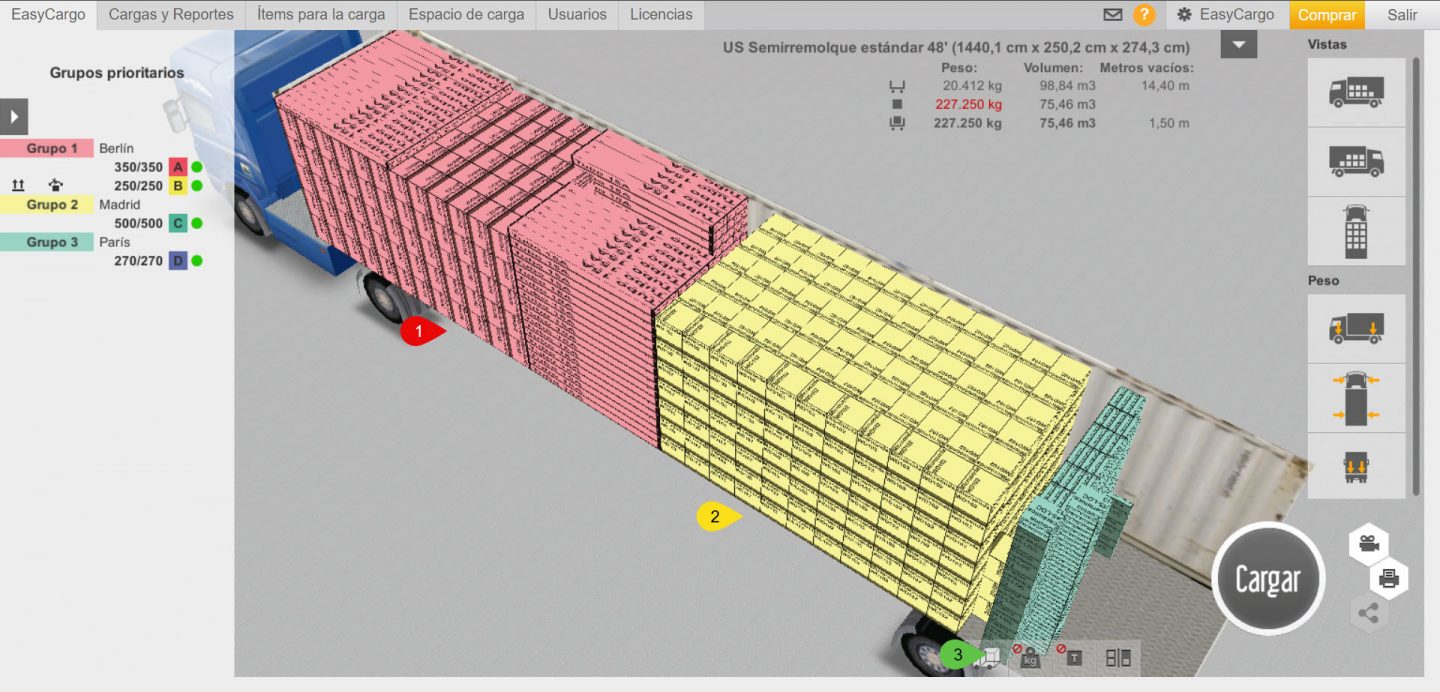The width and height of the screenshot is (1440, 692).
Task: Expand the left side panel arrow
Action: [14, 116]
